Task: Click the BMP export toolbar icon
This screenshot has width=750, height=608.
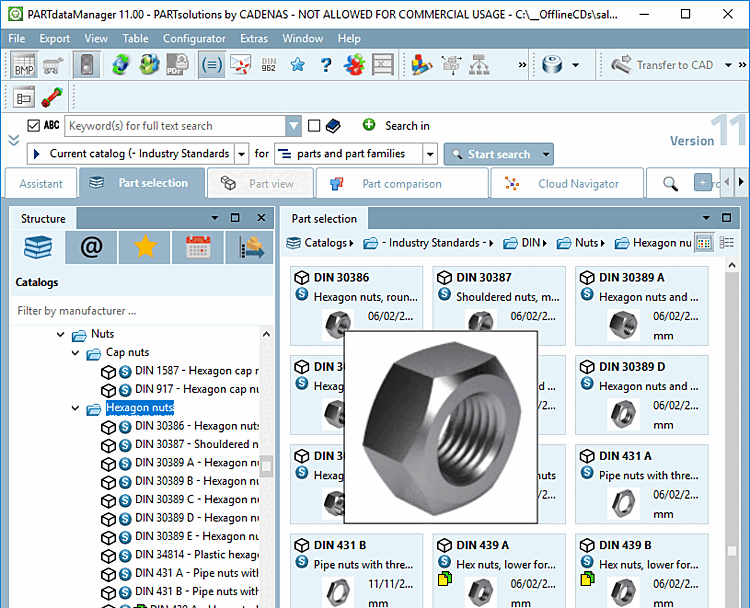Action: click(x=24, y=65)
